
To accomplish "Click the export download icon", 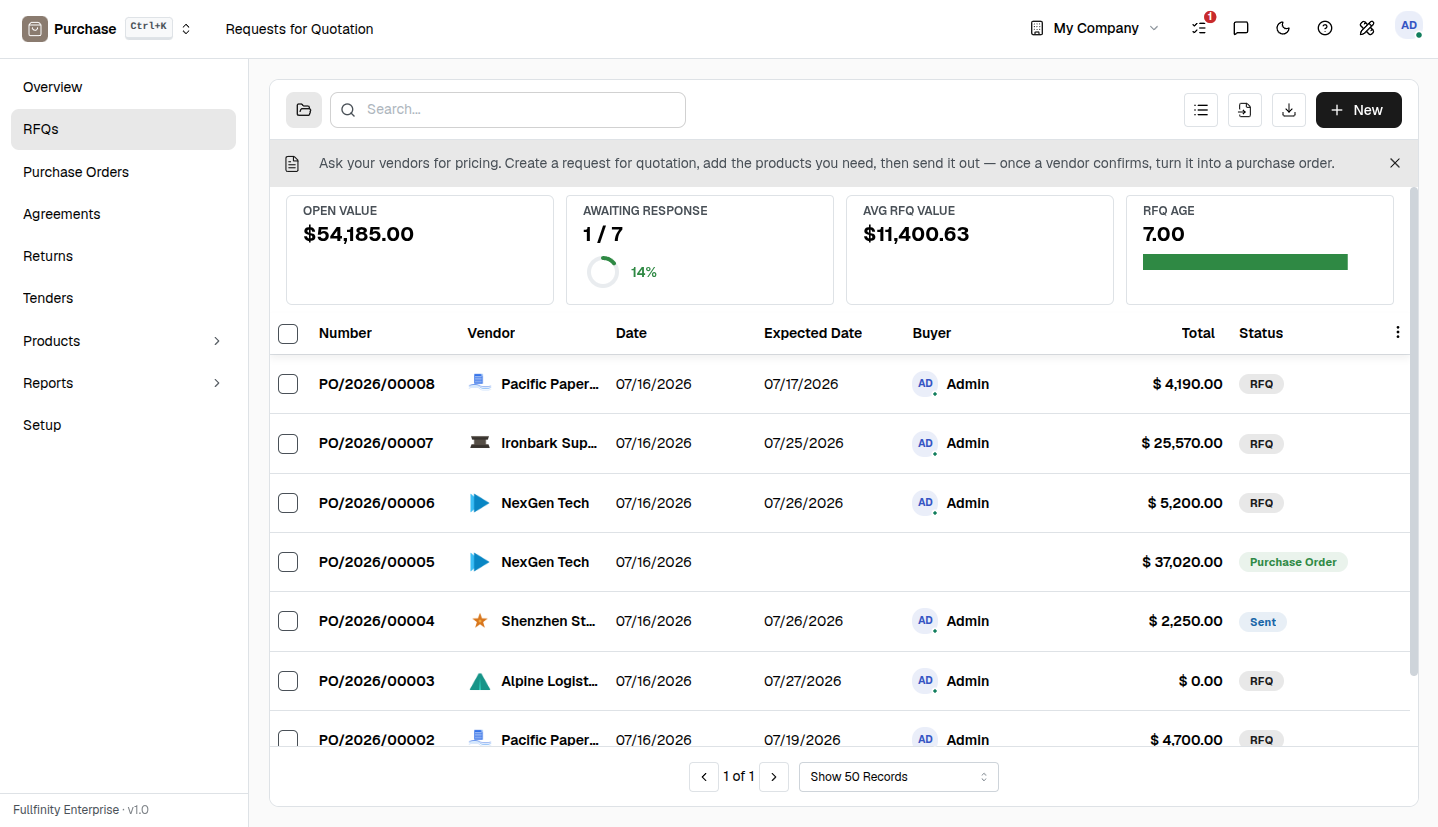I will point(1289,110).
